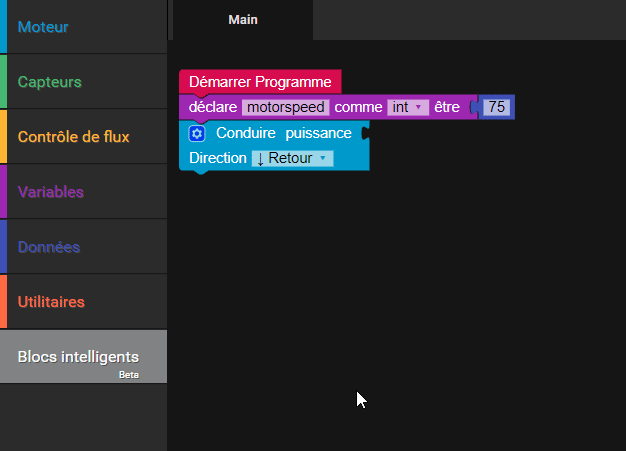Click the number value 75
The image size is (626, 451).
point(496,107)
